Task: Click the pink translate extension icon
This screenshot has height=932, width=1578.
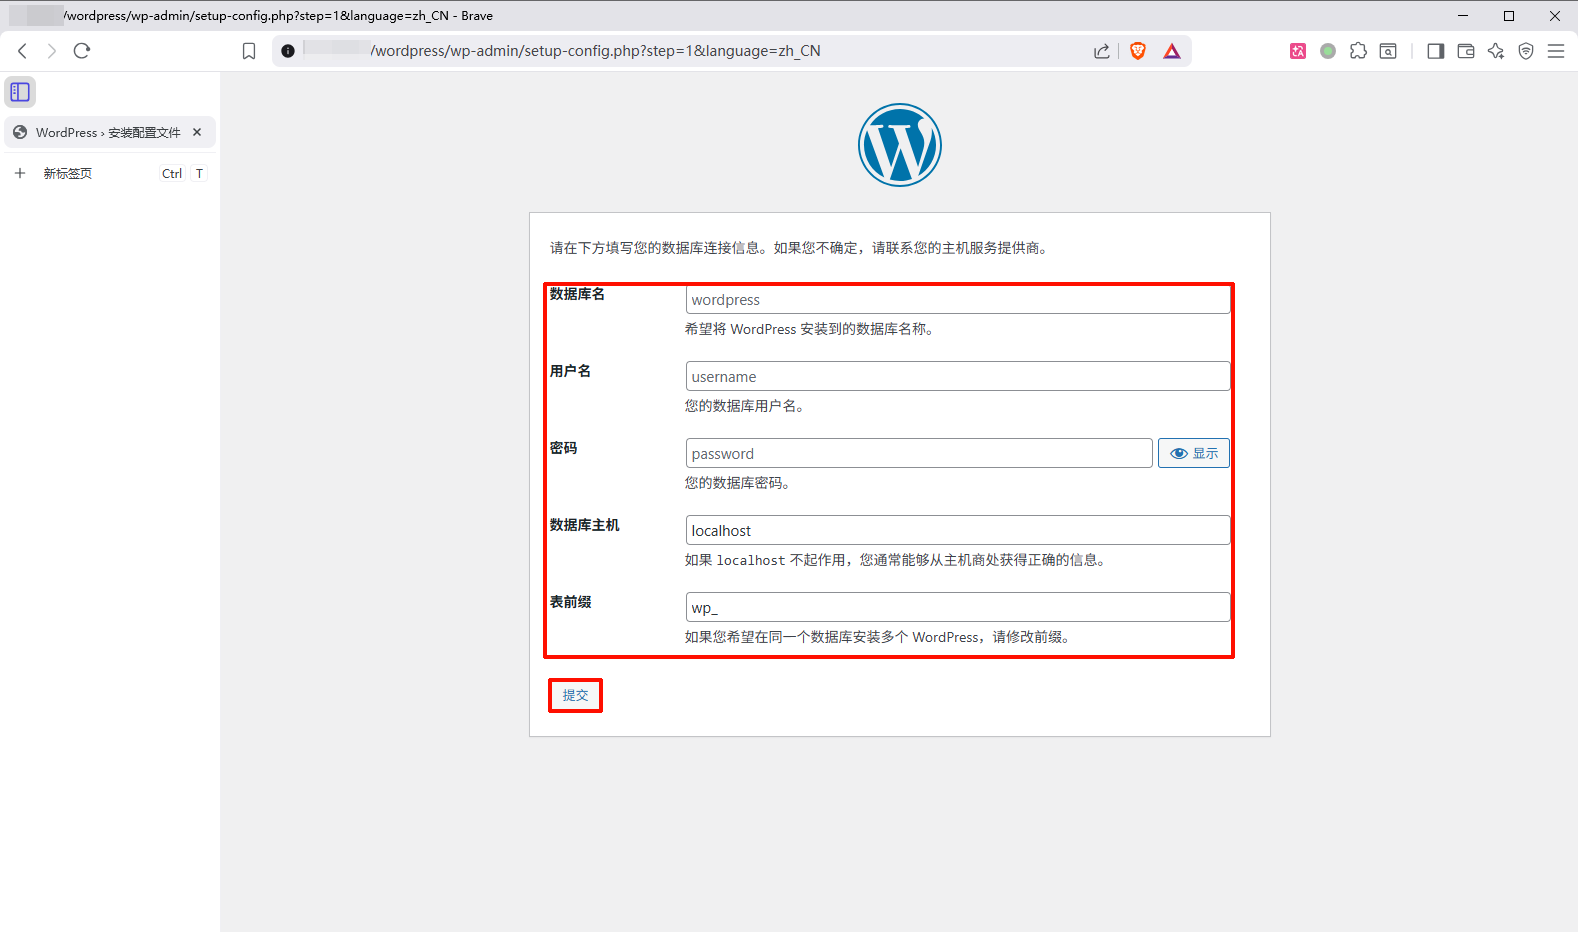Action: pyautogui.click(x=1298, y=51)
